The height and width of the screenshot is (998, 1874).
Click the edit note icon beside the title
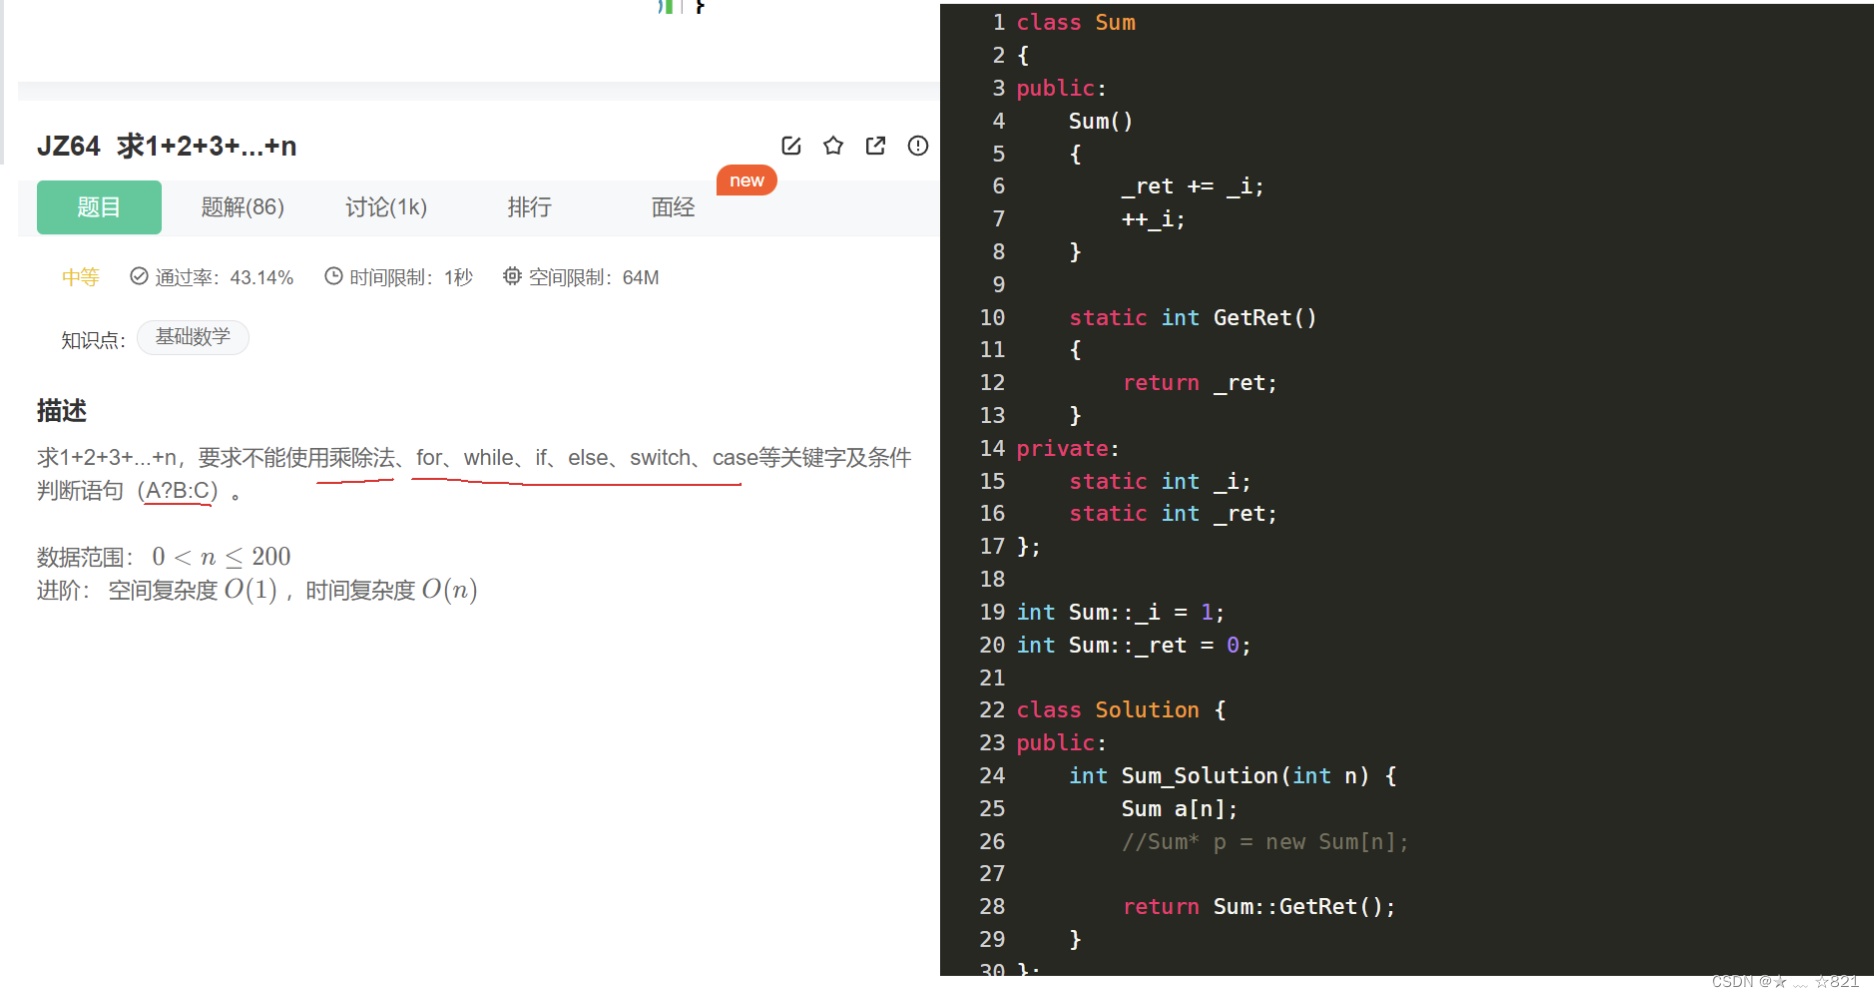click(791, 146)
